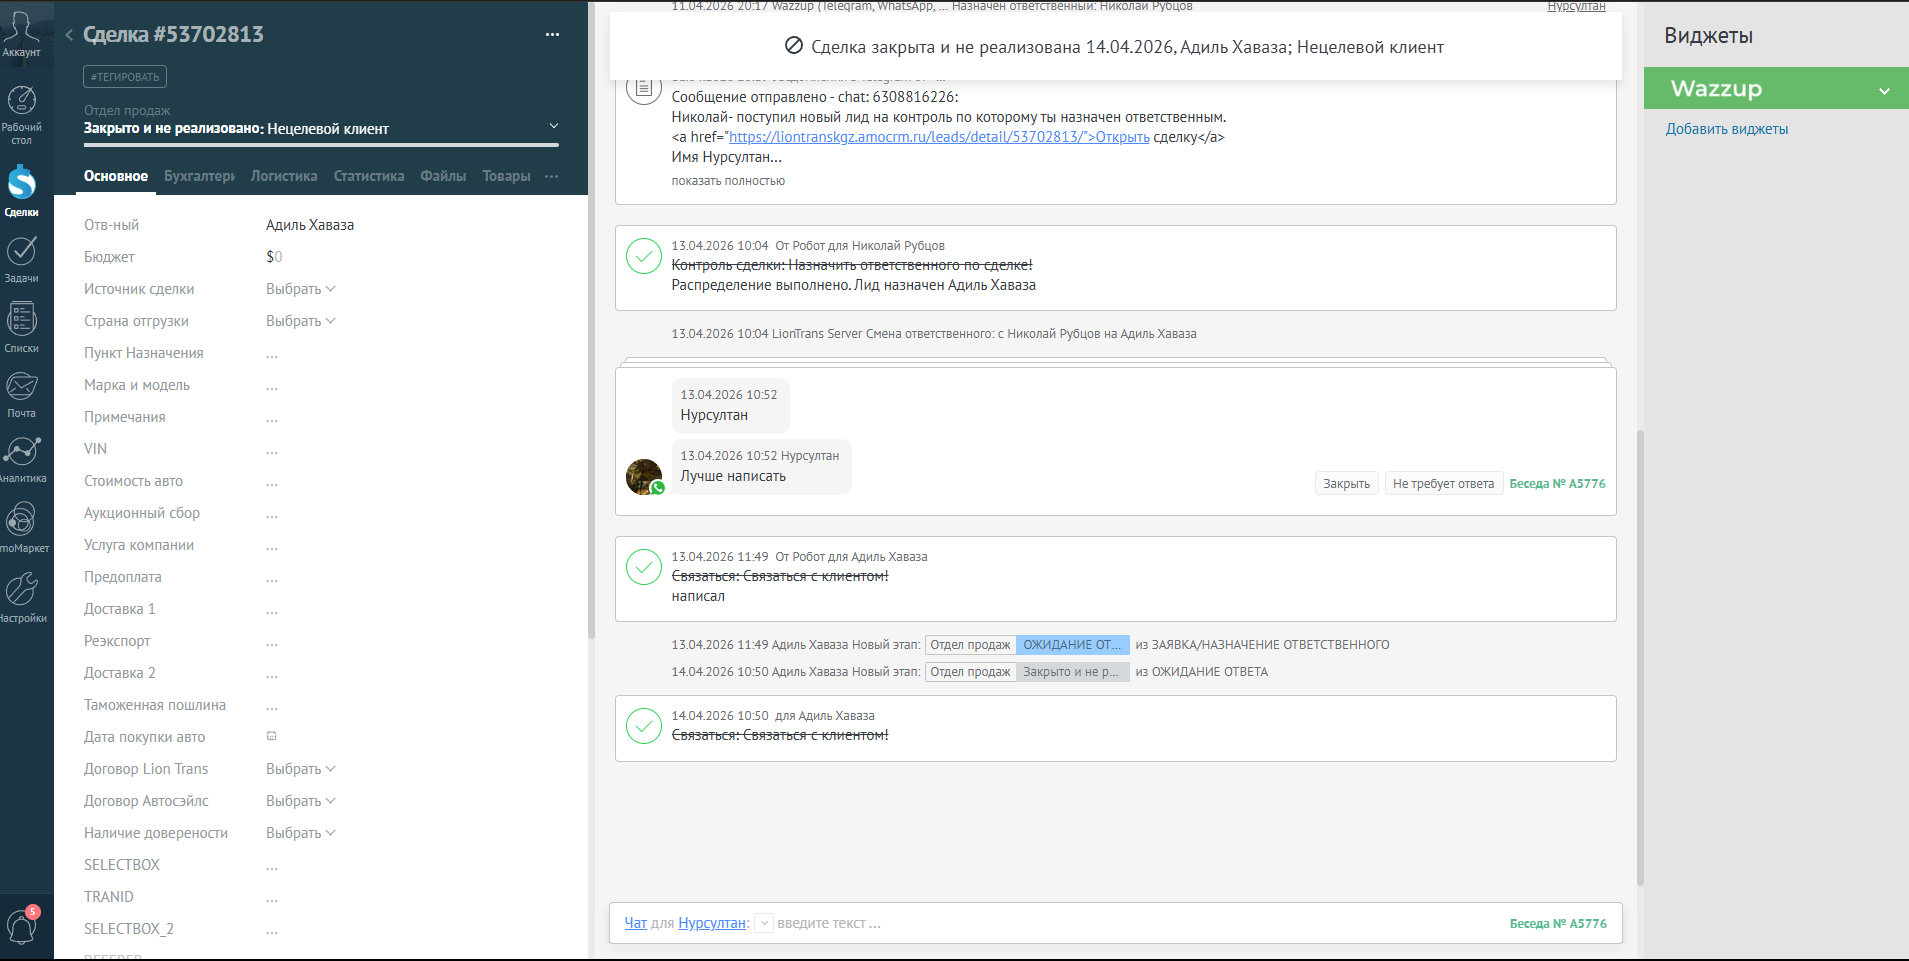Click the Марка и модель empty field
The image size is (1909, 961).
[x=272, y=386]
